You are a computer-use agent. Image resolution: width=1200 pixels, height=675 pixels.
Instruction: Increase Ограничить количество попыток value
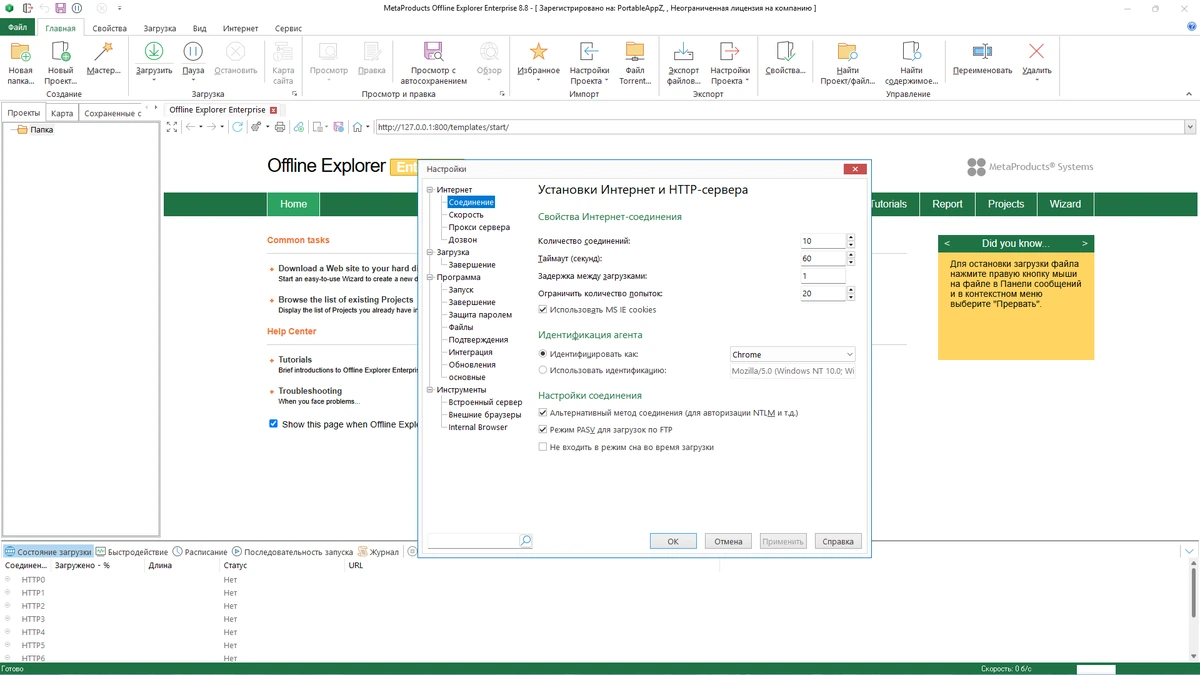coord(850,290)
